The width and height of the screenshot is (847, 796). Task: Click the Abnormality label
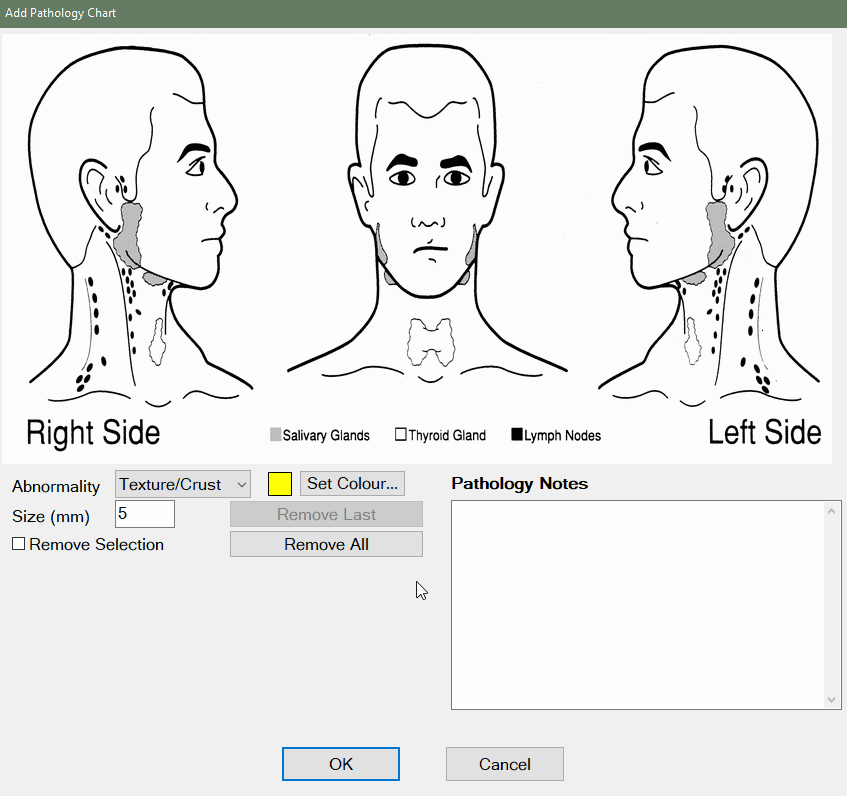tap(56, 486)
